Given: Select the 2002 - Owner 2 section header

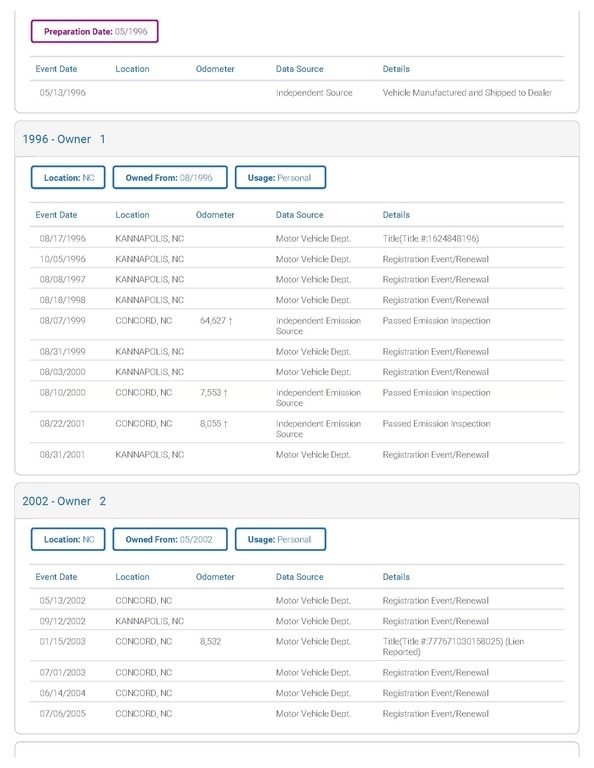Looking at the screenshot, I should coord(297,501).
